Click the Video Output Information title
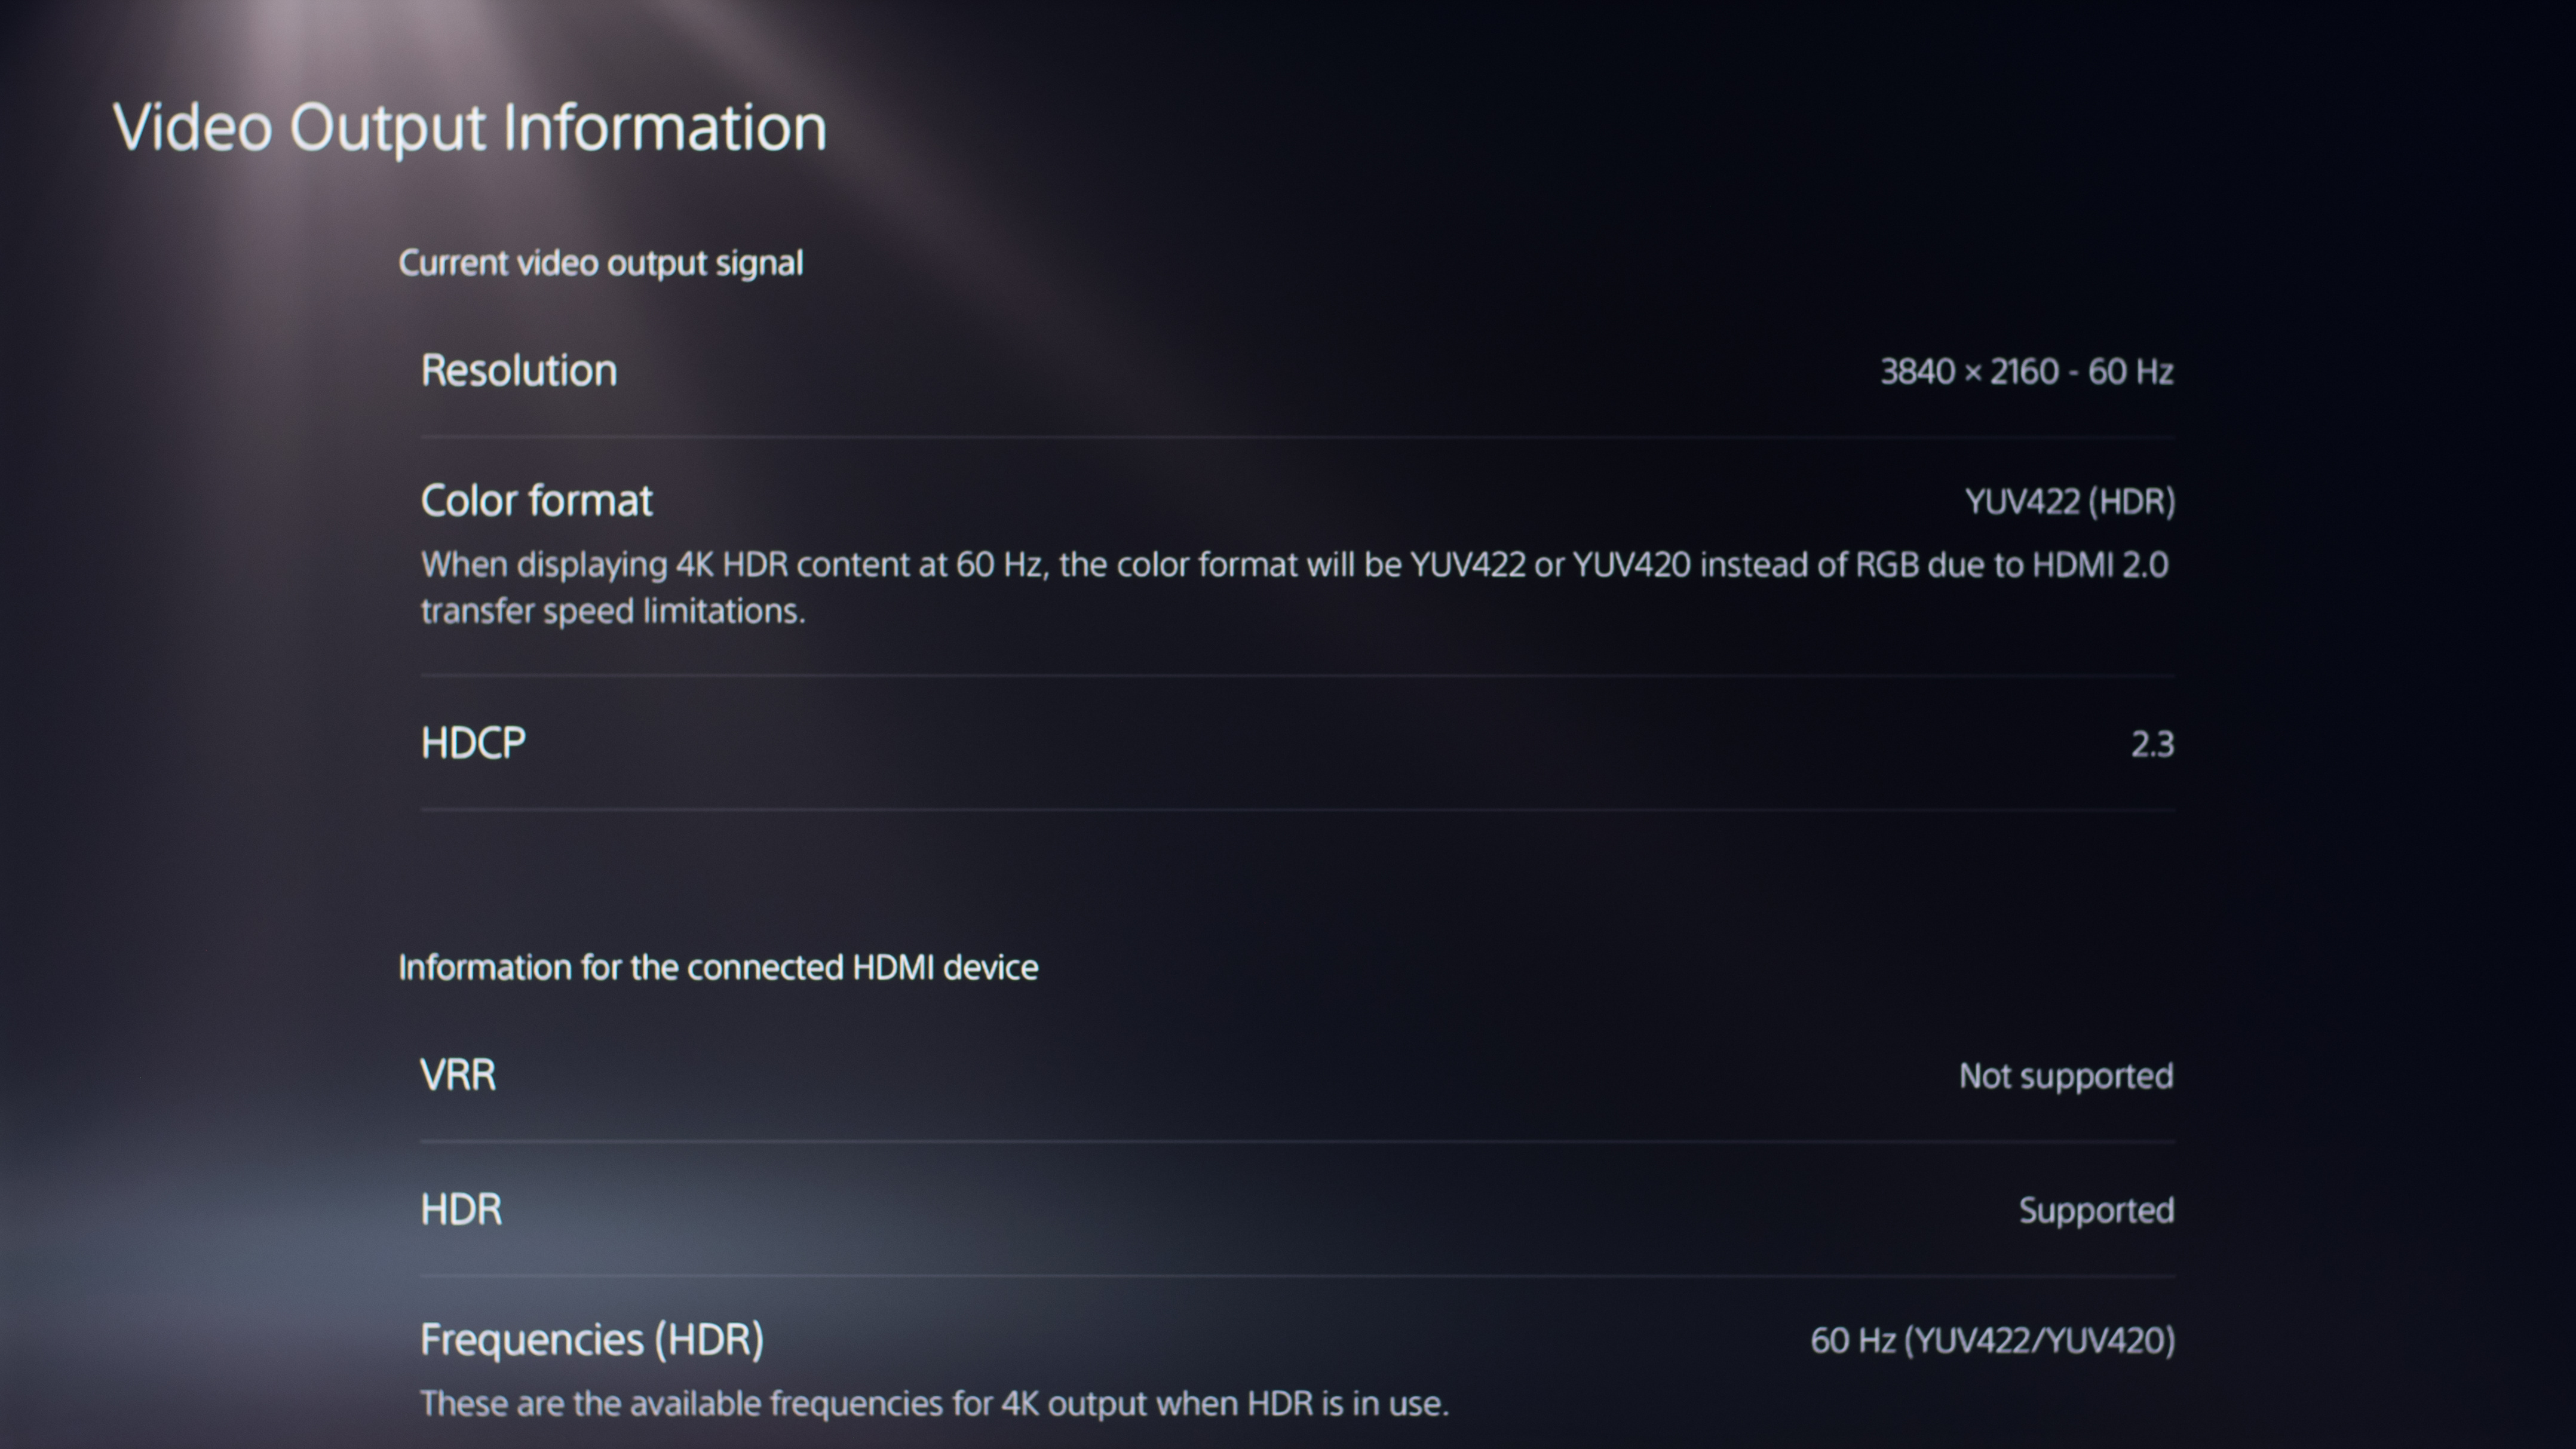Screen dimensions: 2576x1449 click(x=470, y=128)
